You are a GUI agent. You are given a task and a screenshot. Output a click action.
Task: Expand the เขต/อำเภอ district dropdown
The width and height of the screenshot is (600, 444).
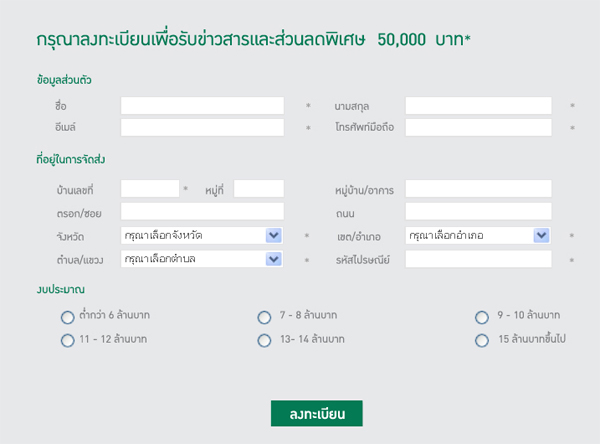[478, 235]
